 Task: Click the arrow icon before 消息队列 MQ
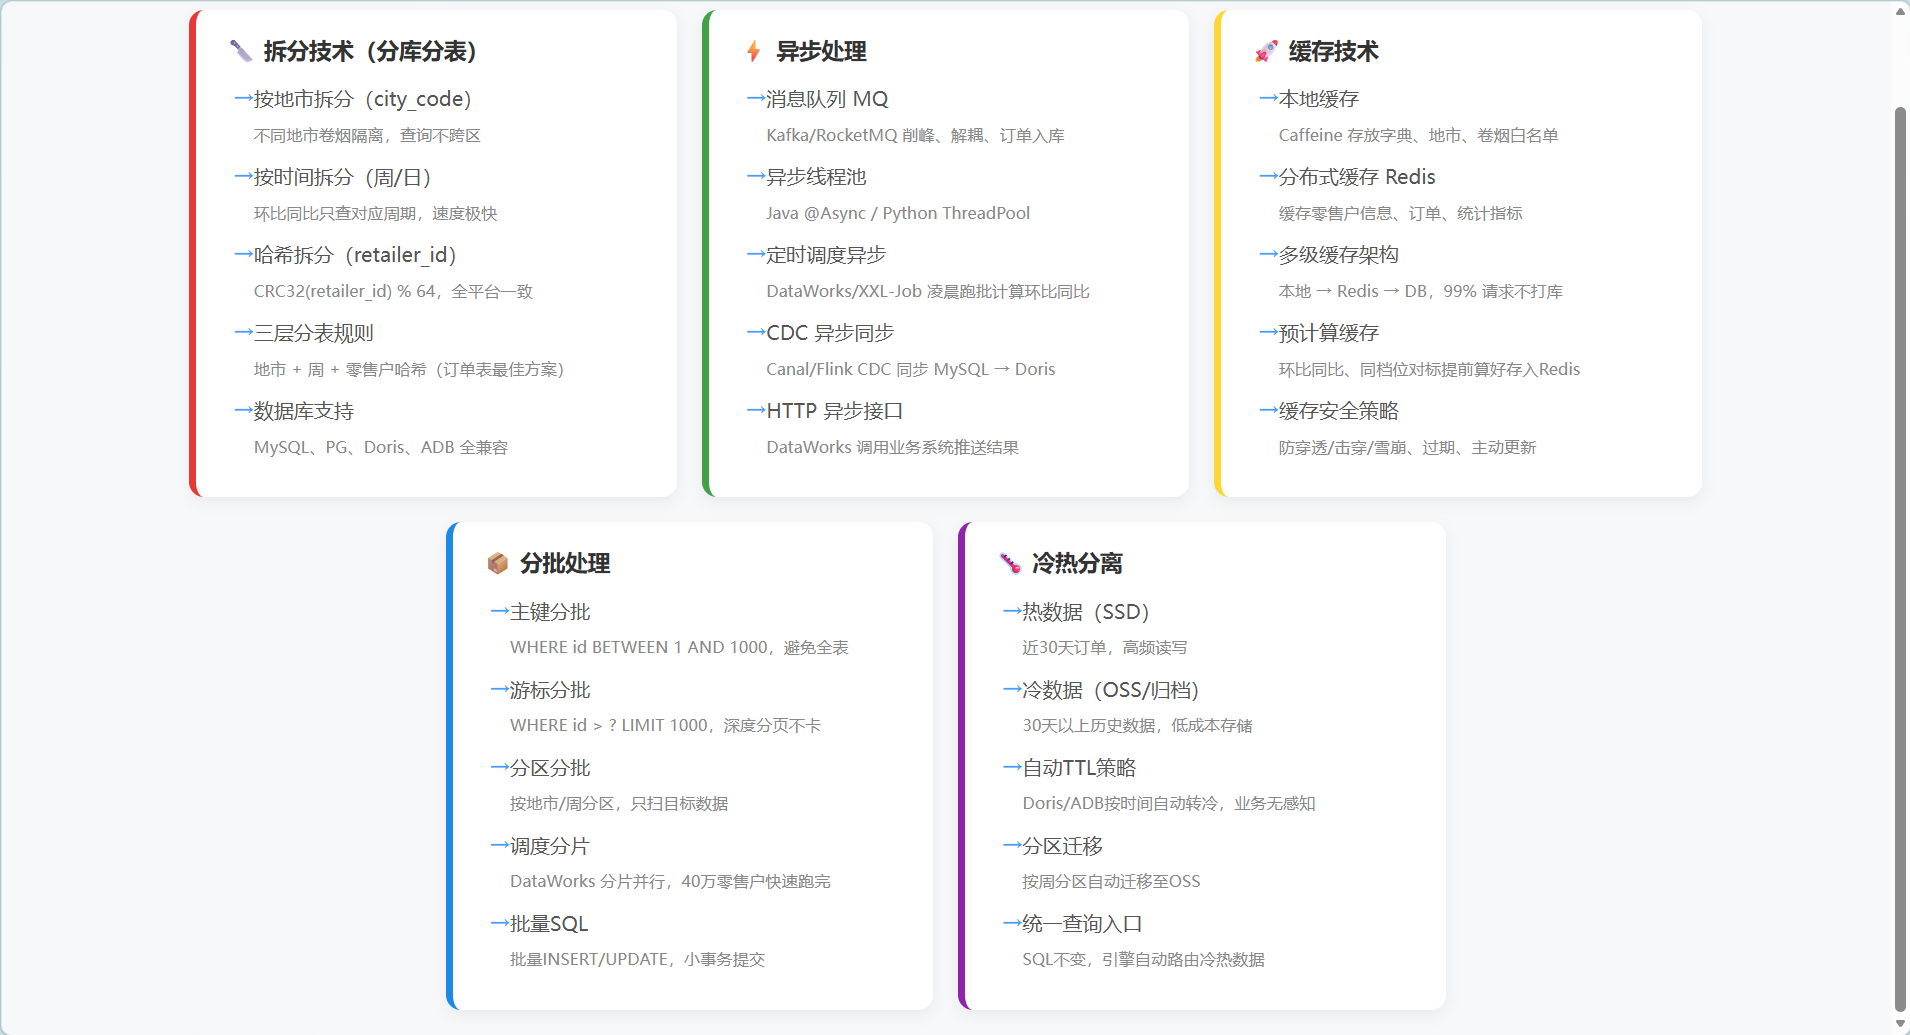[754, 98]
